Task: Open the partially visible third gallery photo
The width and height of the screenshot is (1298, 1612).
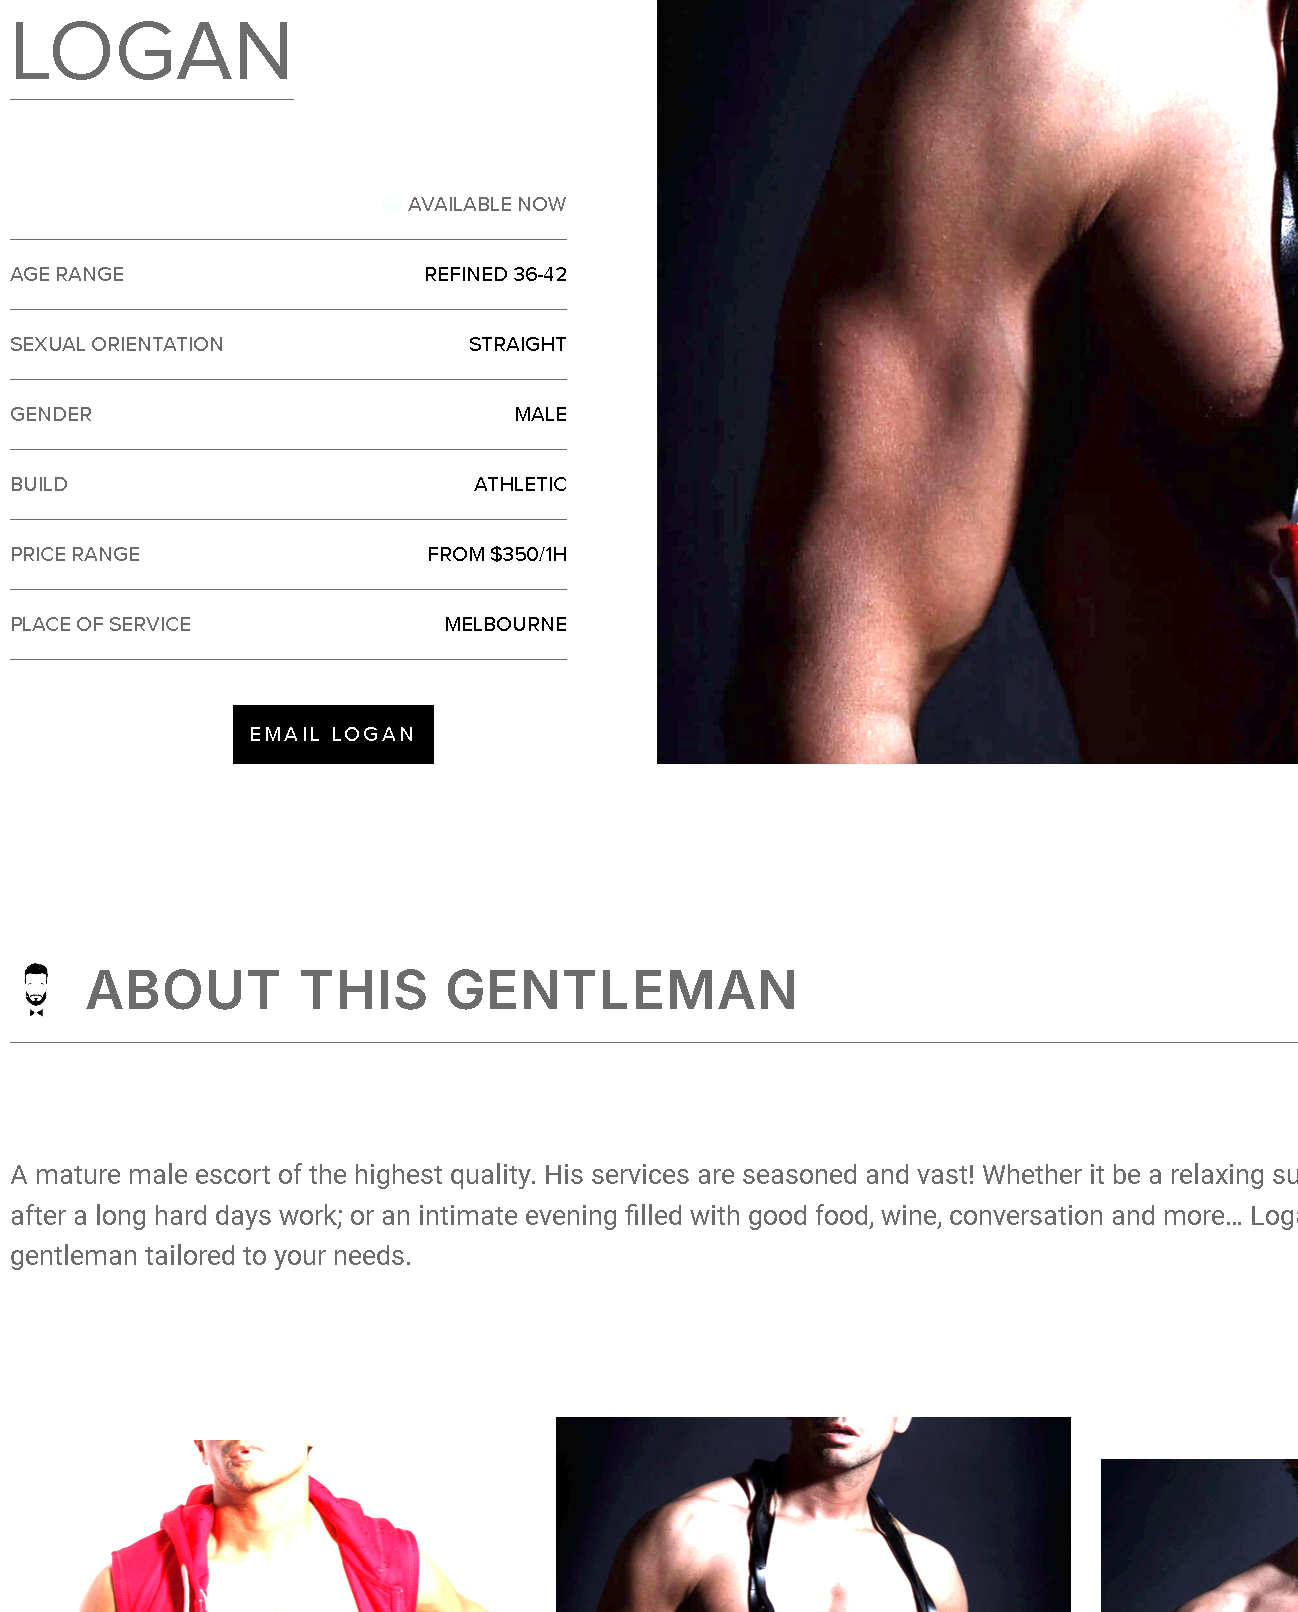Action: [1199, 1535]
